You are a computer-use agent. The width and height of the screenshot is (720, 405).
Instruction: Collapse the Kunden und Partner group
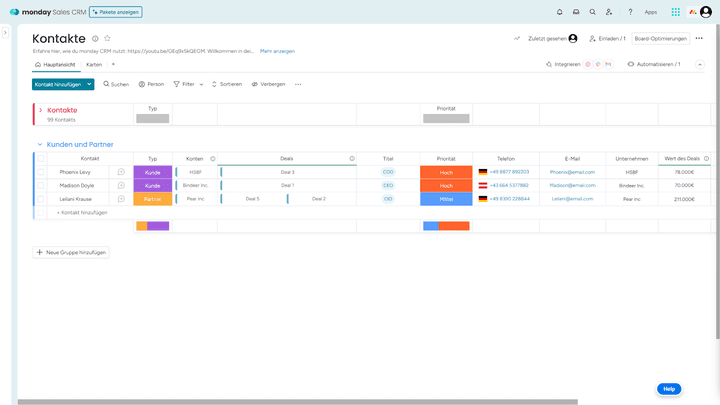click(x=40, y=145)
